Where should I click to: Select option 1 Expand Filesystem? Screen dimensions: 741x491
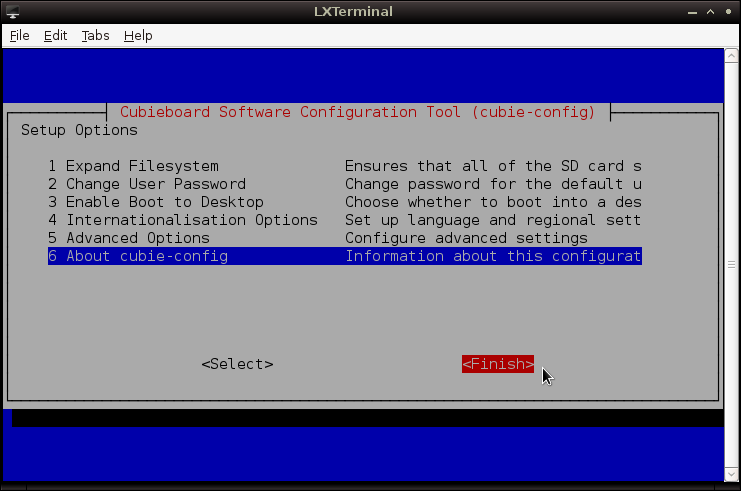(133, 166)
